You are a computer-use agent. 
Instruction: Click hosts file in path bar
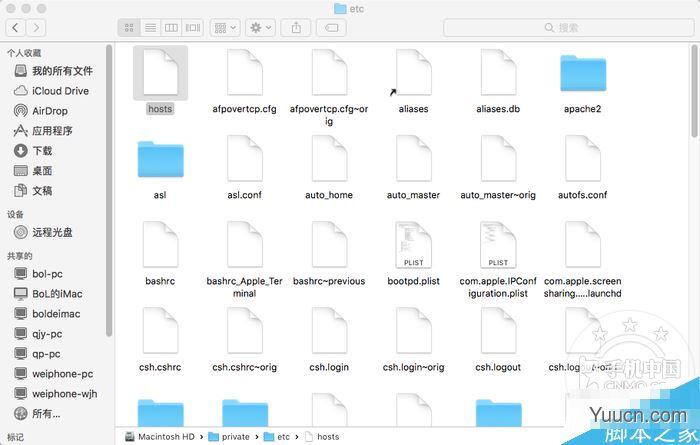coord(322,437)
